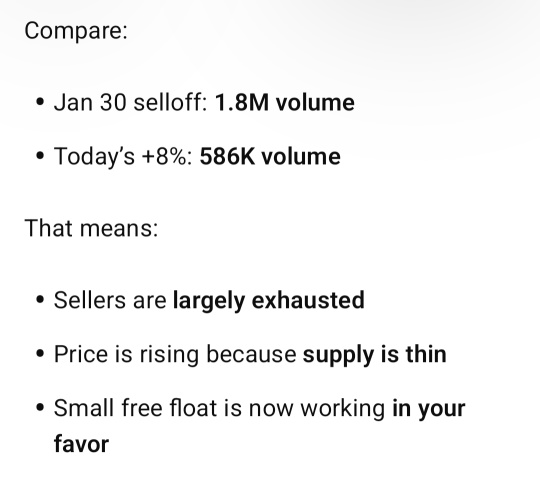Screen dimensions: 540x500
Task: Click the bullet before 'Price is rising'
Action: [x=40, y=354]
